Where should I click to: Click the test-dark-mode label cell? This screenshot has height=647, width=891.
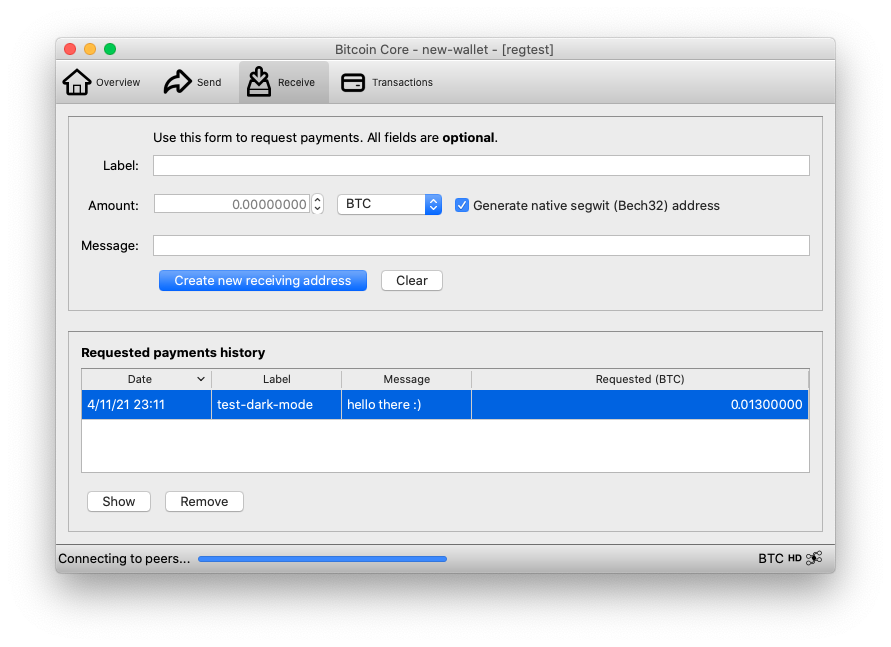tap(276, 404)
